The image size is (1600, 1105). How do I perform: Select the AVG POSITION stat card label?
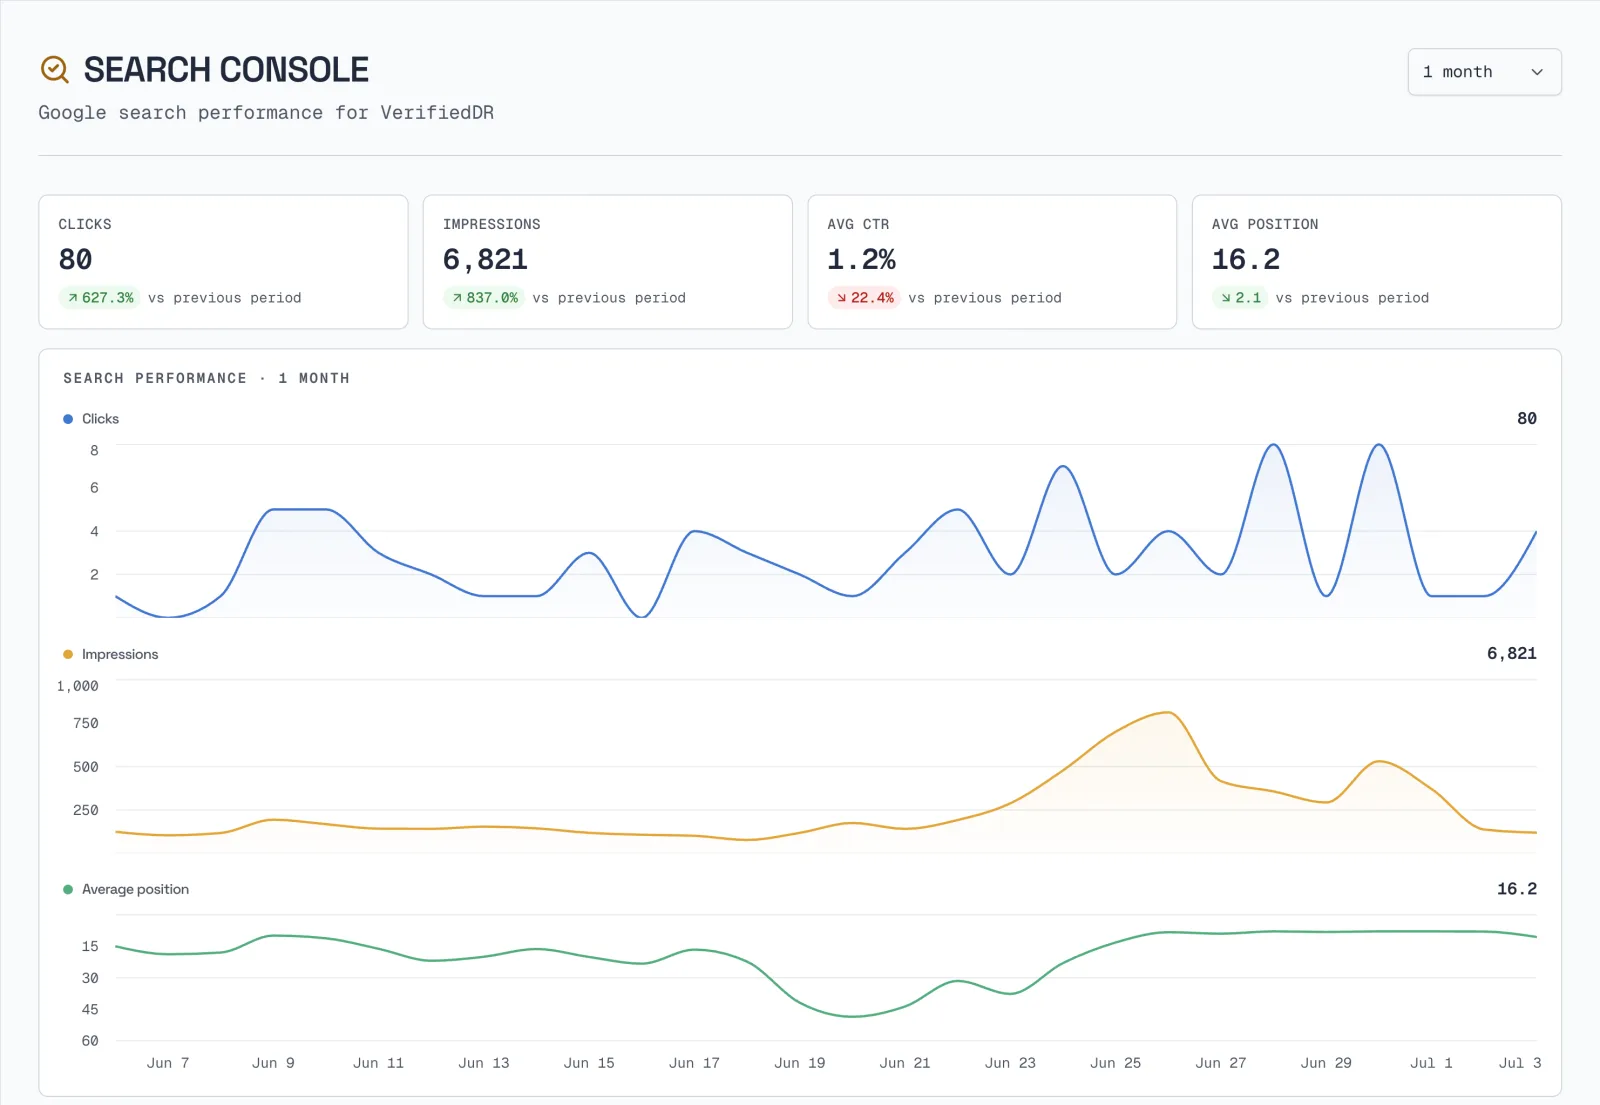1265,224
